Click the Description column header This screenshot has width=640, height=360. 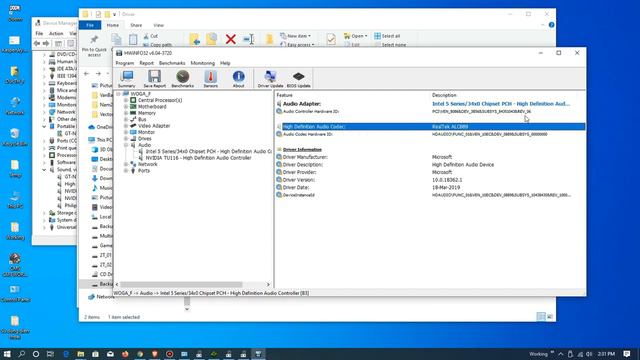click(x=444, y=95)
